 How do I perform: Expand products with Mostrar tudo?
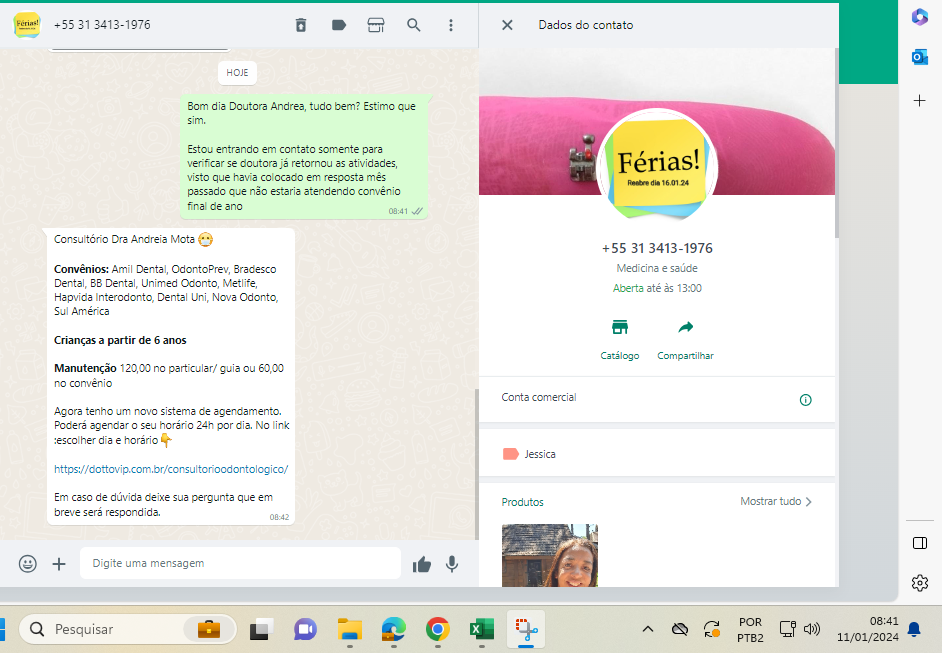point(776,502)
